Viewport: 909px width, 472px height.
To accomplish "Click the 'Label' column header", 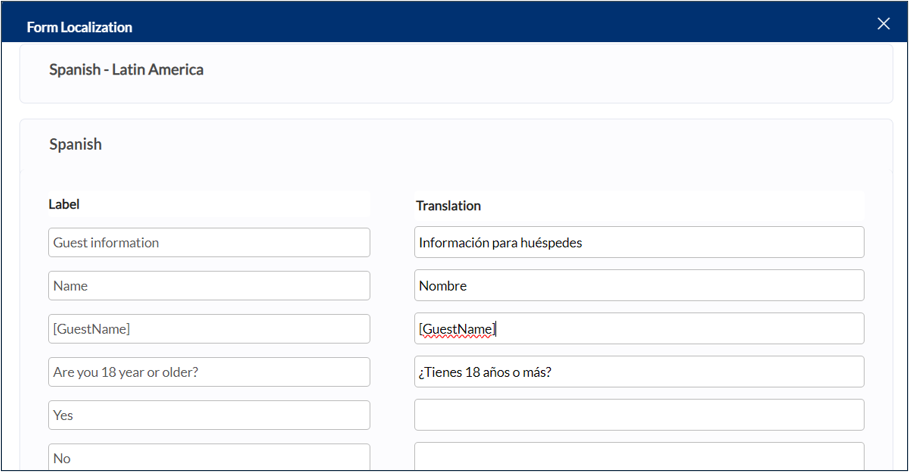I will point(64,204).
